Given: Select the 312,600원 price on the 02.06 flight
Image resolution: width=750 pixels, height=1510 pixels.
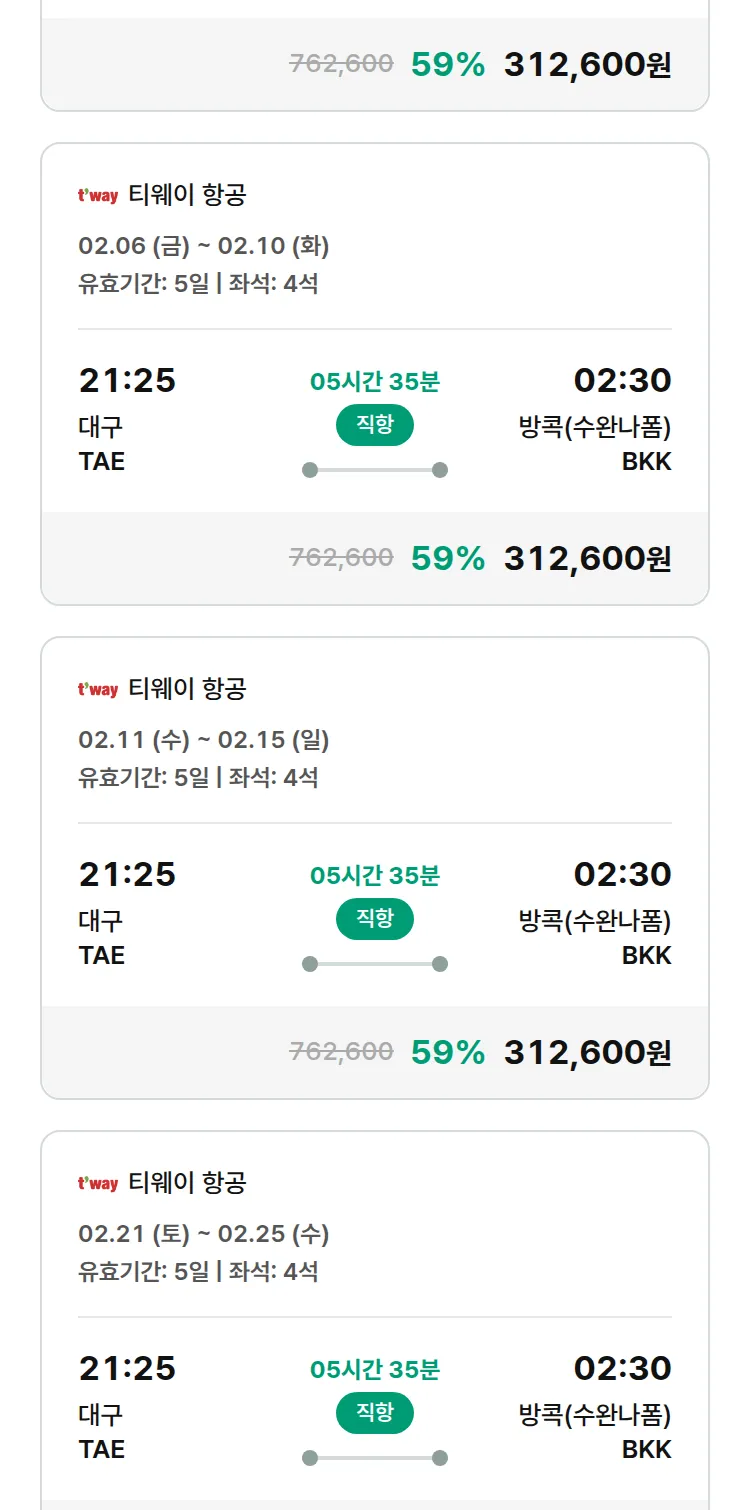Looking at the screenshot, I should (x=587, y=558).
